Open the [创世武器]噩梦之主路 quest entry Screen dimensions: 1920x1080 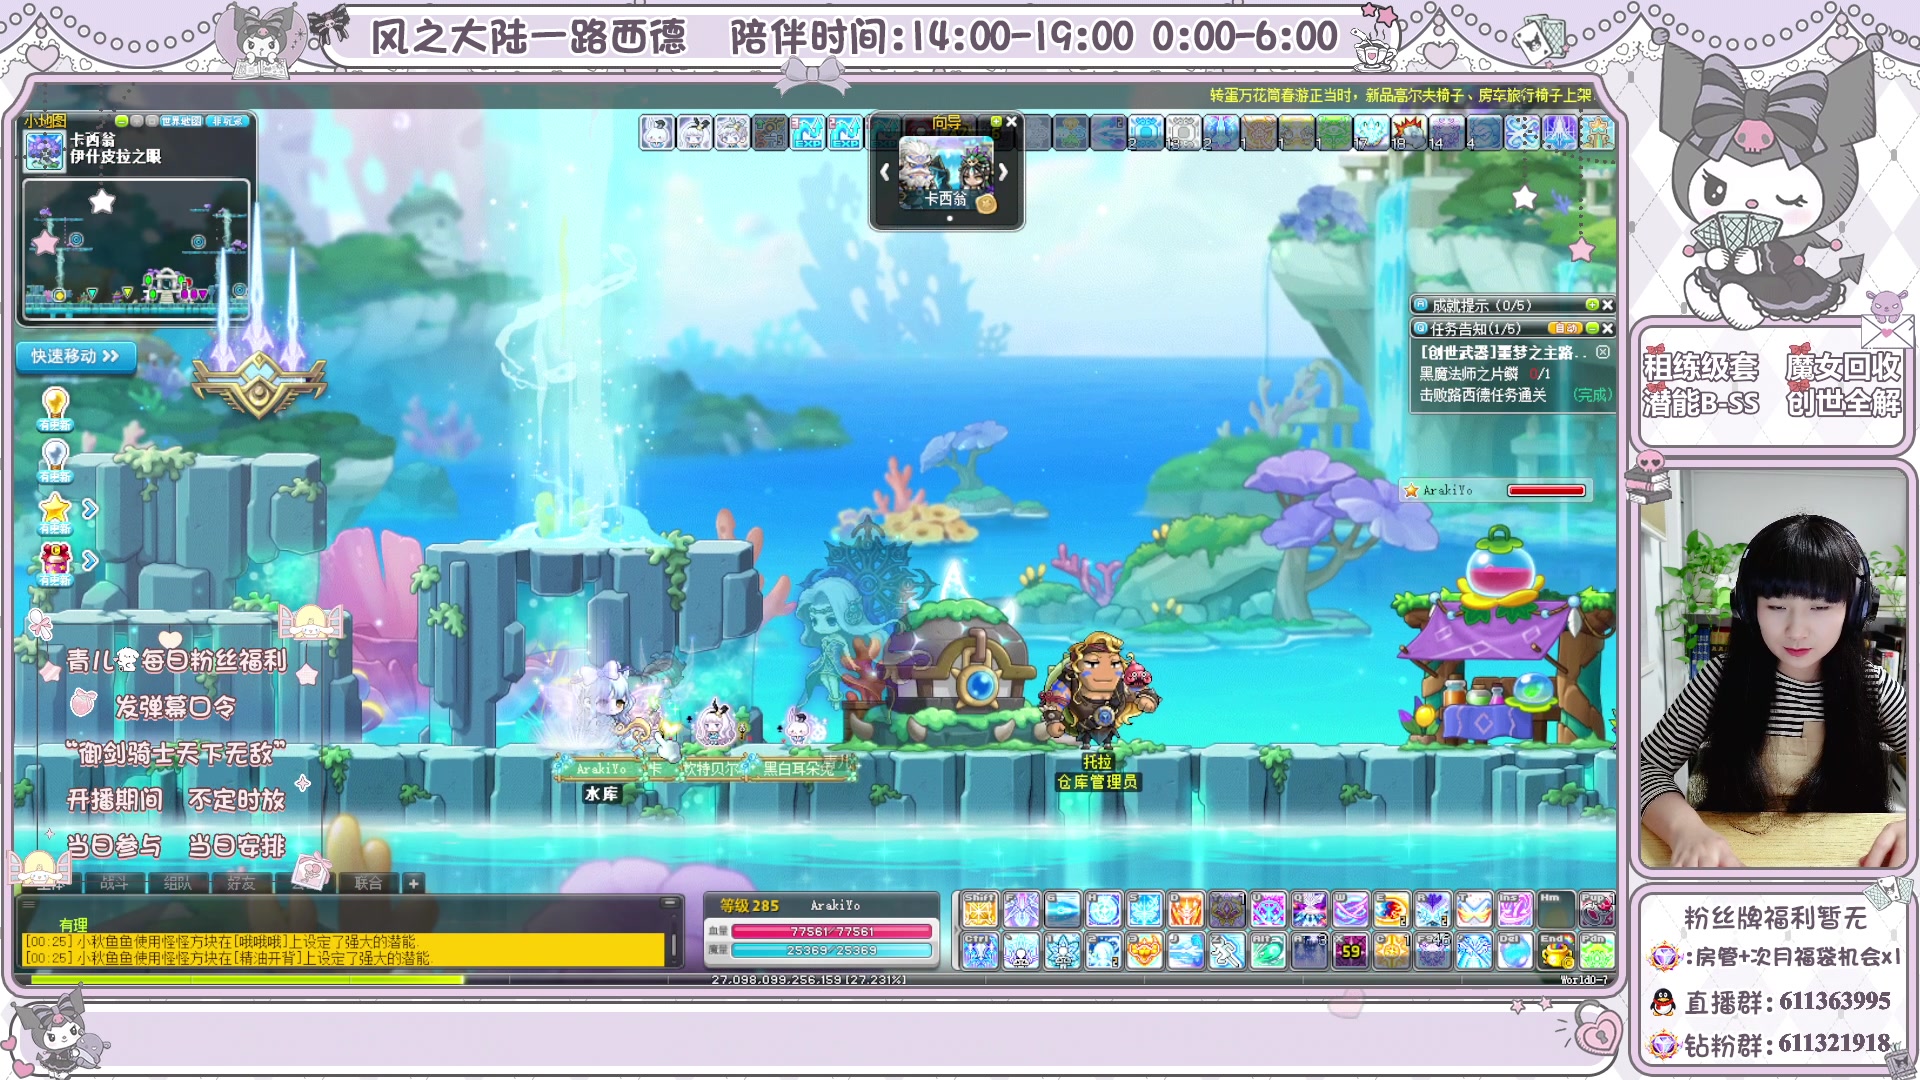click(x=1504, y=352)
